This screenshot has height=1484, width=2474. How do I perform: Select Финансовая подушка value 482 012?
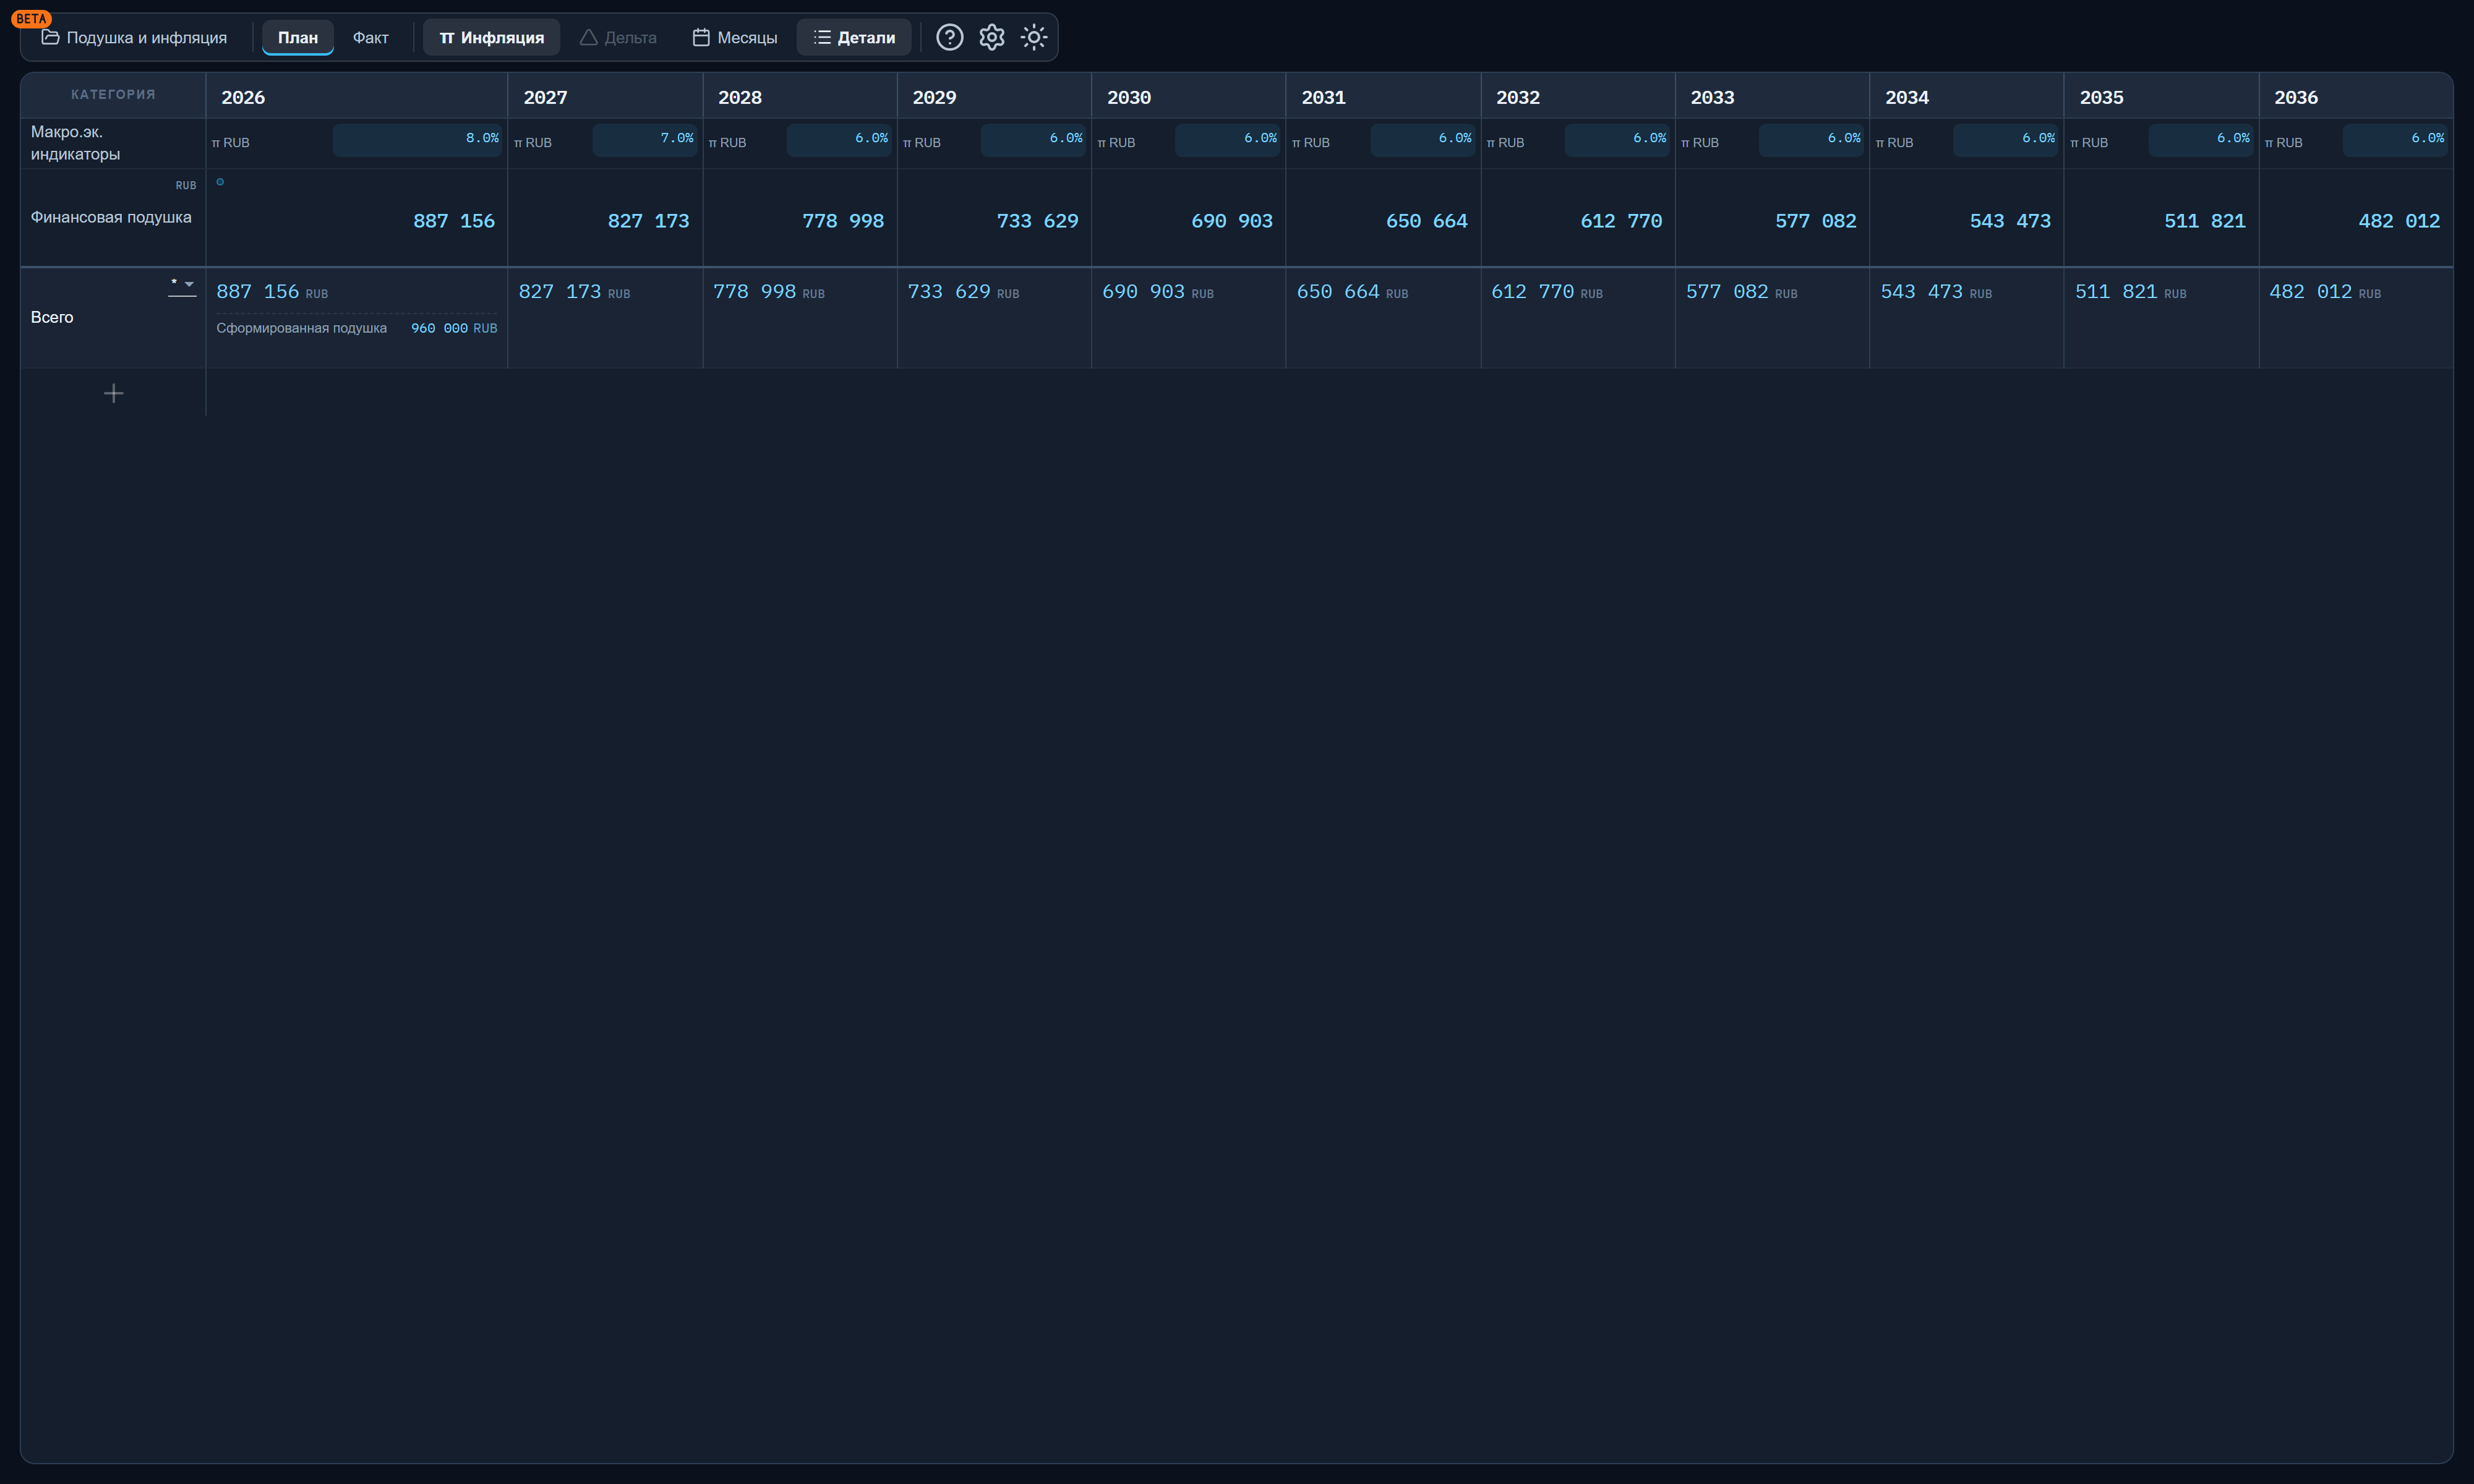click(x=2399, y=221)
